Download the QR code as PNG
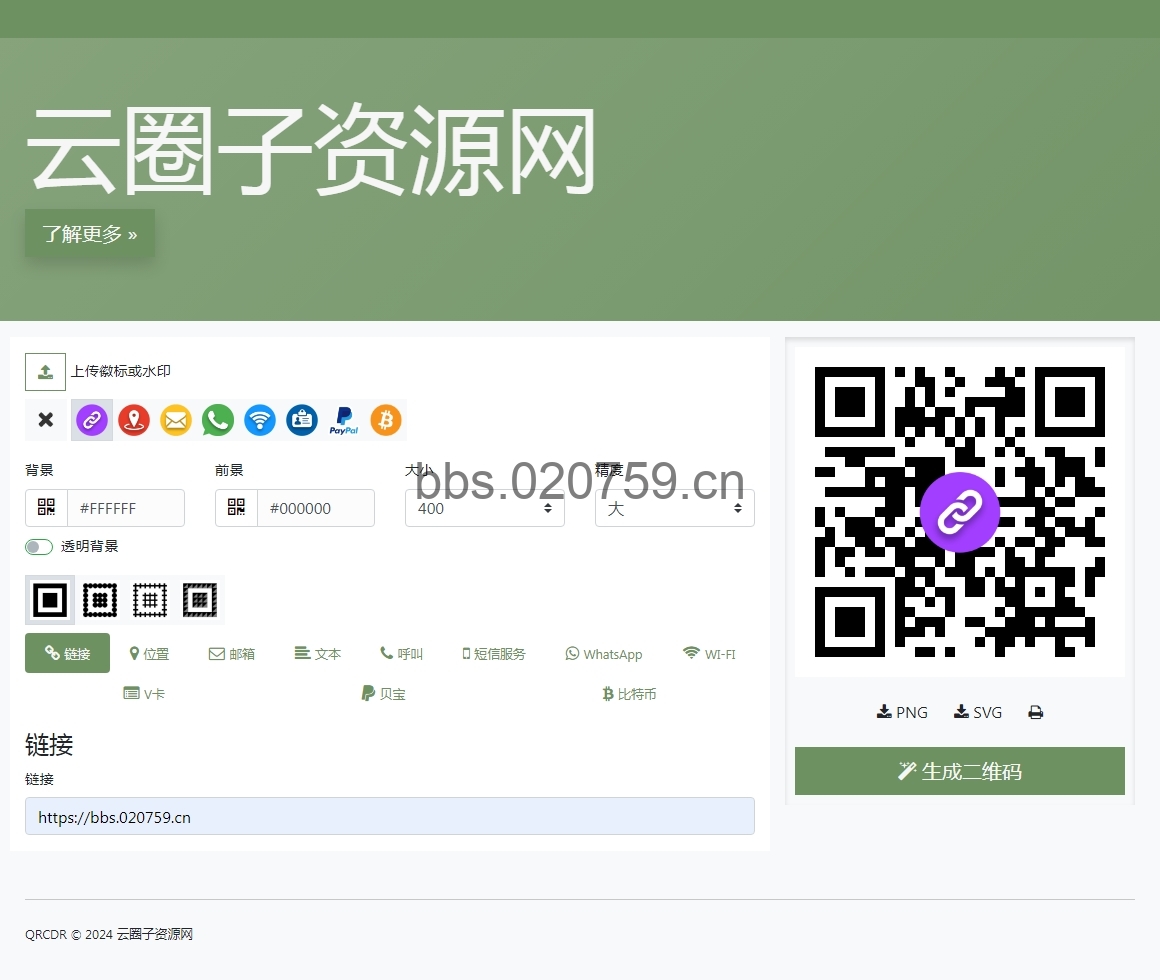 902,713
